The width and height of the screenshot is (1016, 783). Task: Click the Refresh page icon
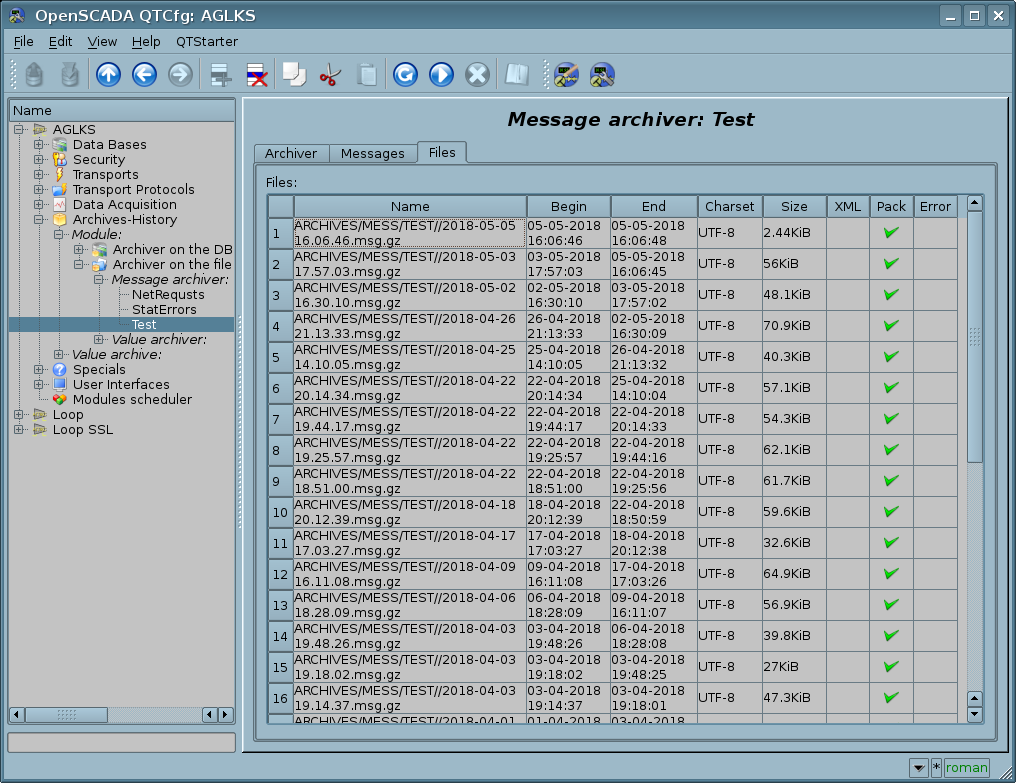[405, 74]
